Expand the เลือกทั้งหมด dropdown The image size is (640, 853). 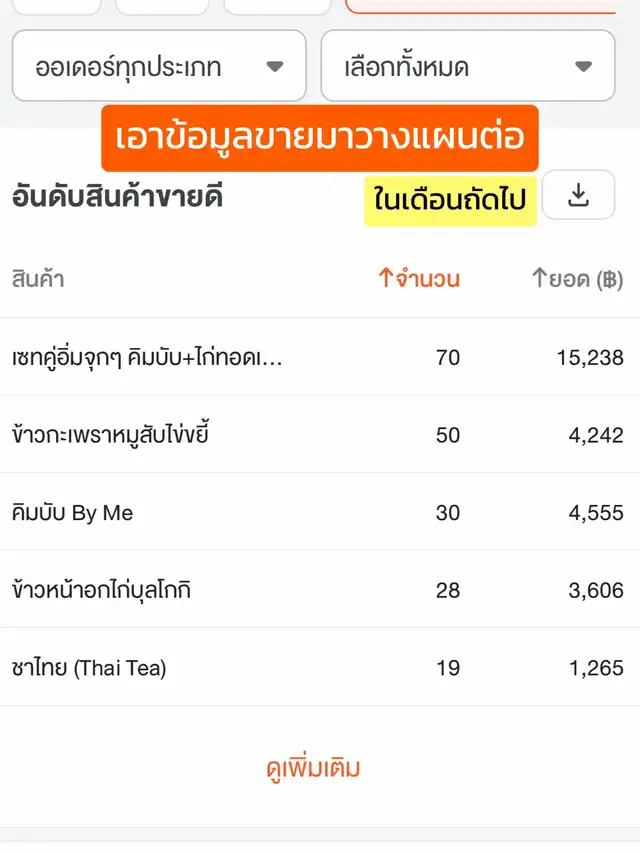point(467,67)
